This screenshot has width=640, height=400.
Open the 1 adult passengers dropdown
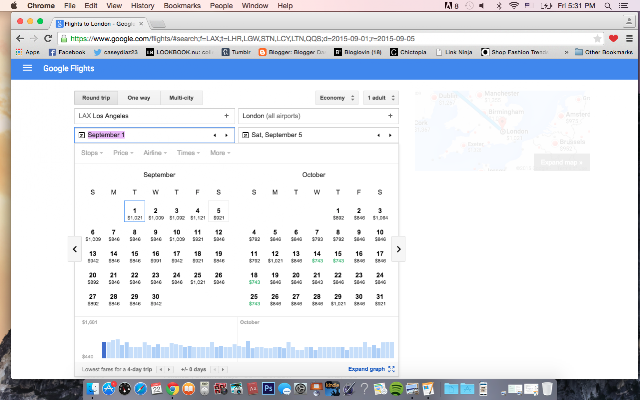click(381, 98)
